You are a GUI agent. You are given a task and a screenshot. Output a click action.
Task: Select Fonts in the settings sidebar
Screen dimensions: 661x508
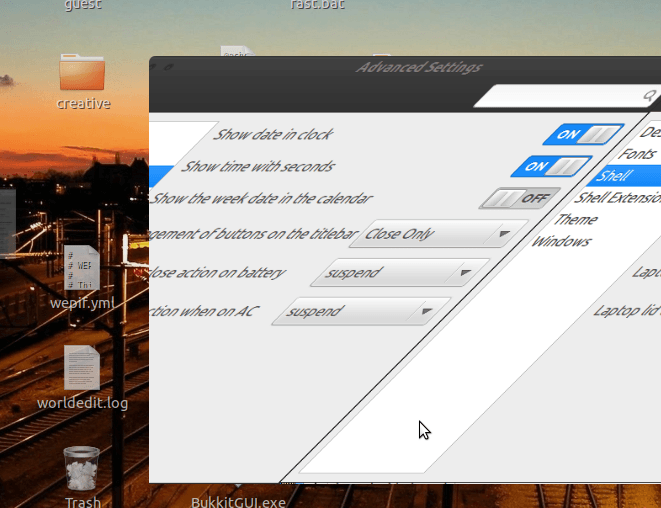click(x=637, y=154)
